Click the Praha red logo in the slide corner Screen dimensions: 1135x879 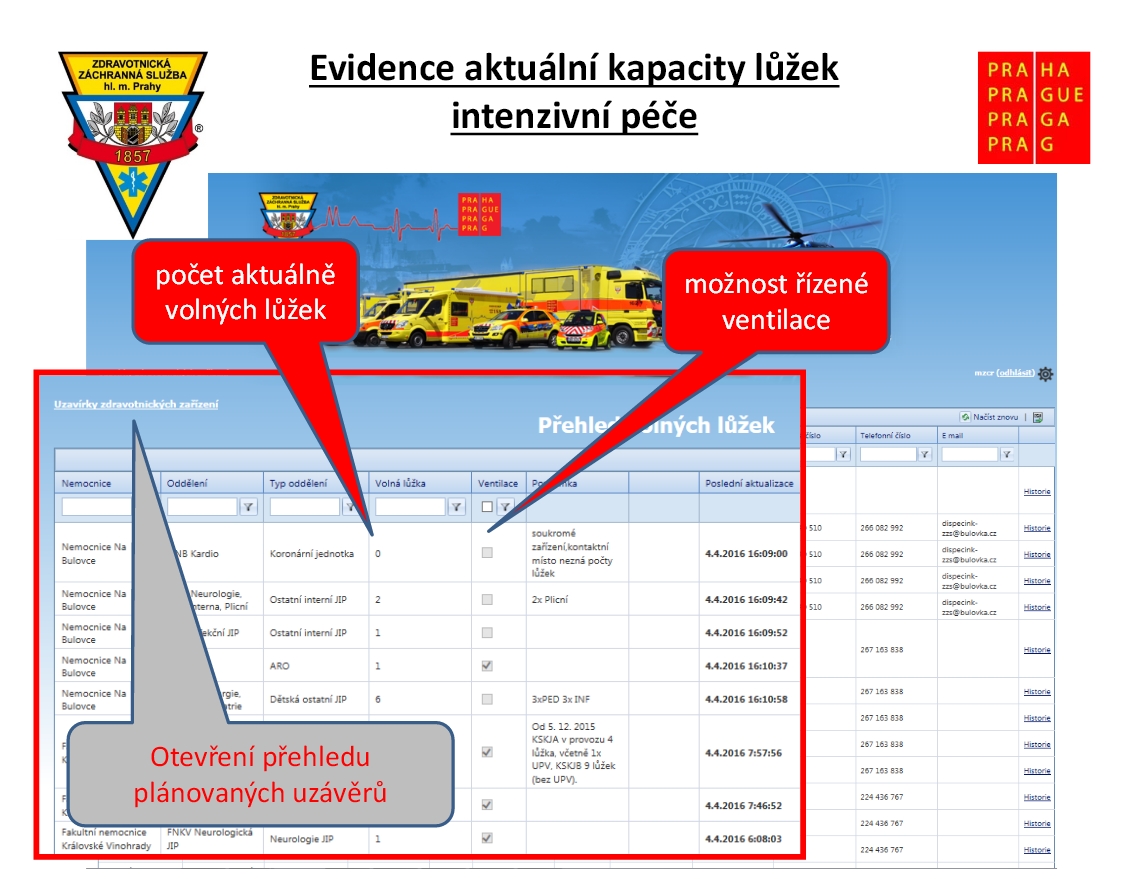1033,108
